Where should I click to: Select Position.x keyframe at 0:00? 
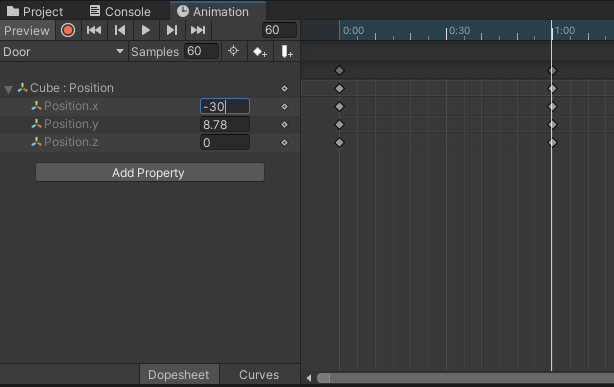pyautogui.click(x=340, y=107)
